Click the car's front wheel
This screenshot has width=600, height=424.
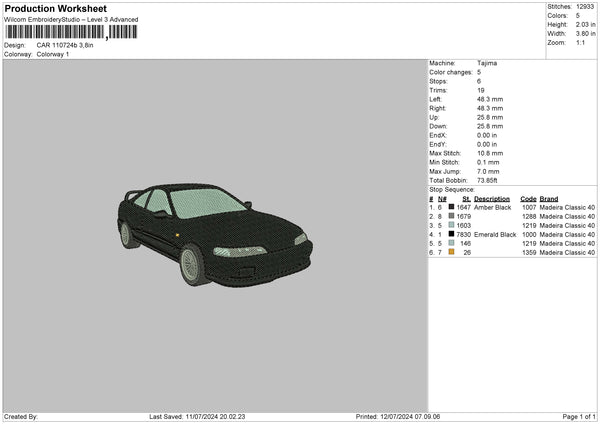click(194, 263)
